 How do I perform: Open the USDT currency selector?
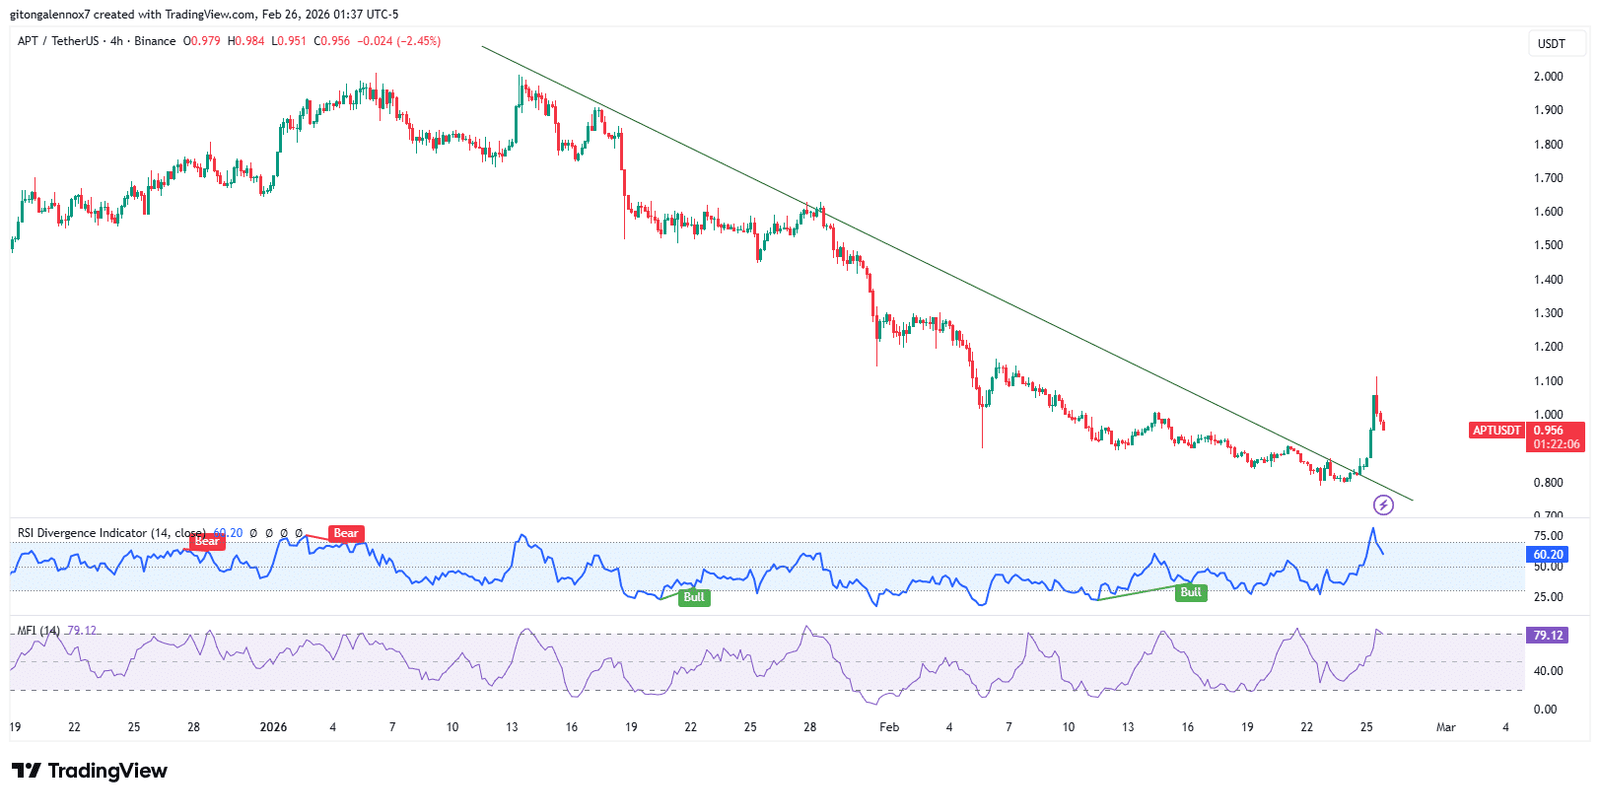[1551, 44]
